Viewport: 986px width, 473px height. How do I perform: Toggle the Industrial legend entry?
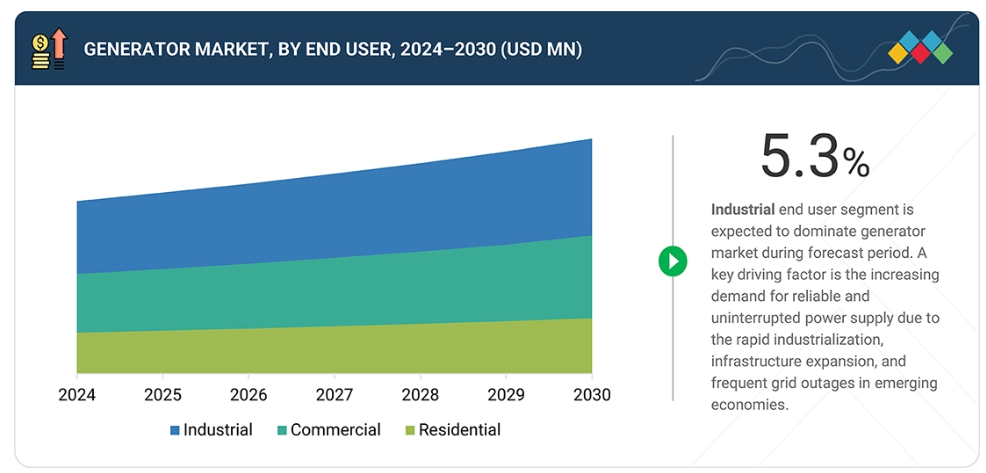pos(210,430)
